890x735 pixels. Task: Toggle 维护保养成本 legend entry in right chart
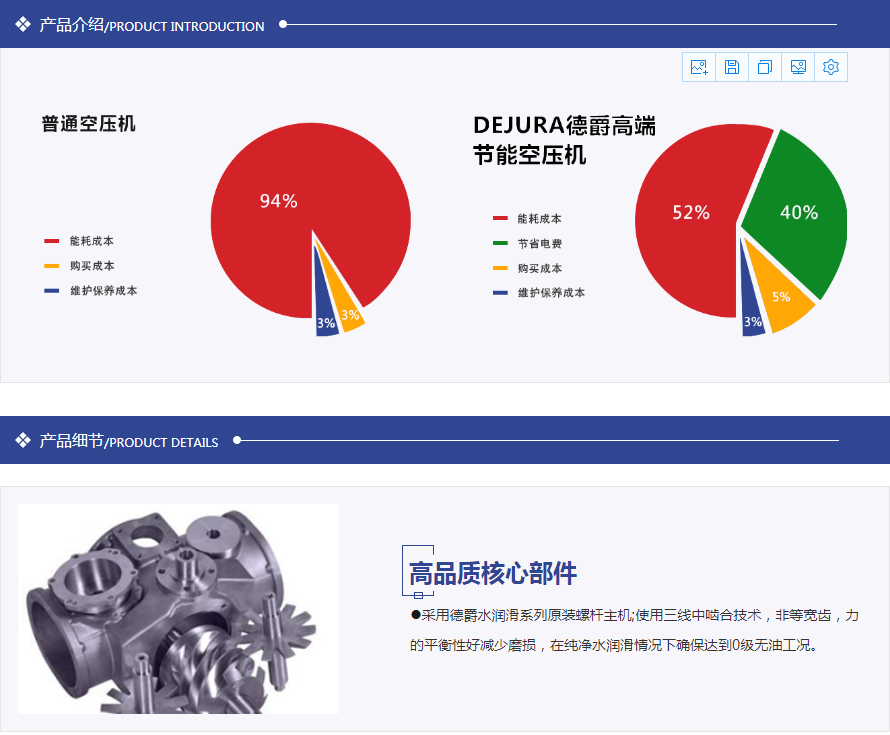[551, 293]
